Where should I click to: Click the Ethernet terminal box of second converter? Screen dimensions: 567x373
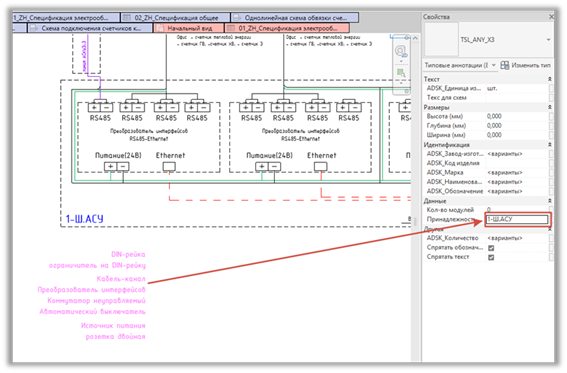[x=320, y=167]
